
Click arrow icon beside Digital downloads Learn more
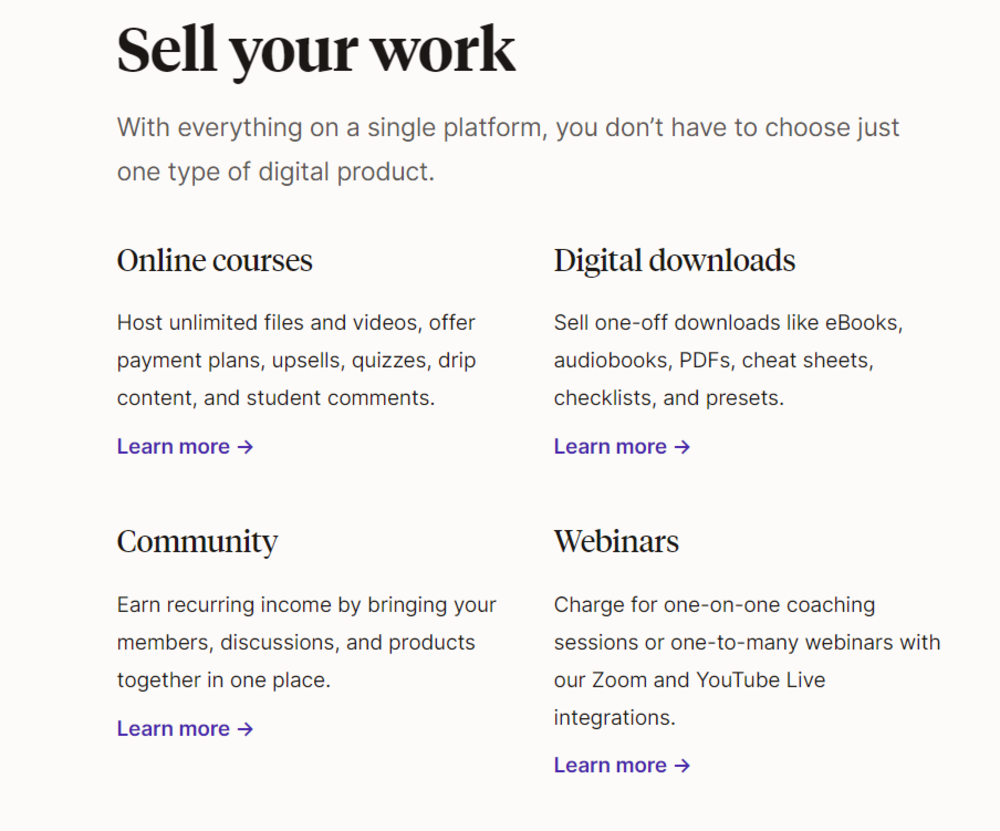coord(682,447)
